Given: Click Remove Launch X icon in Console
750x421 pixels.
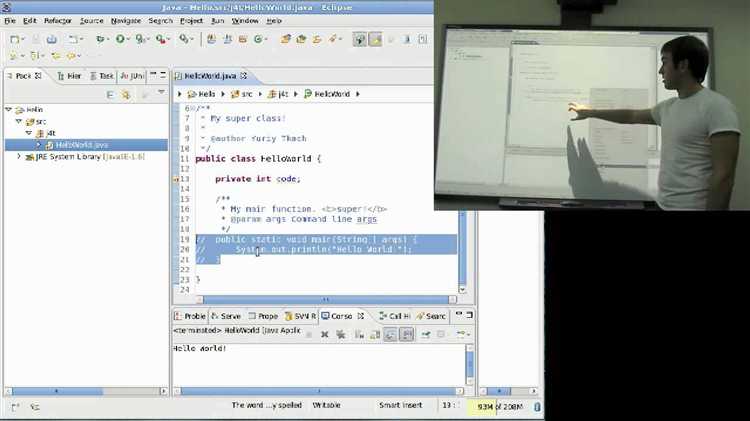Looking at the screenshot, I should [x=324, y=334].
